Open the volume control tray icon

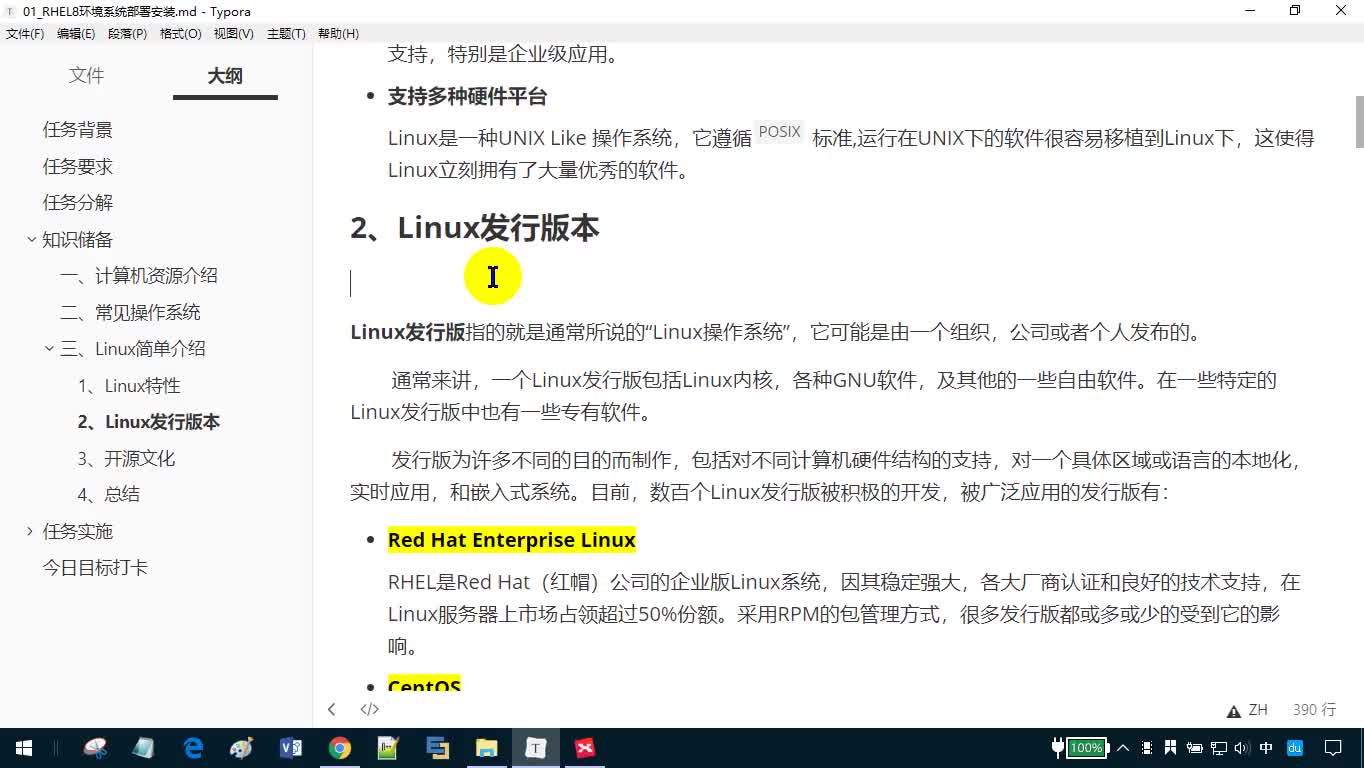click(1242, 748)
